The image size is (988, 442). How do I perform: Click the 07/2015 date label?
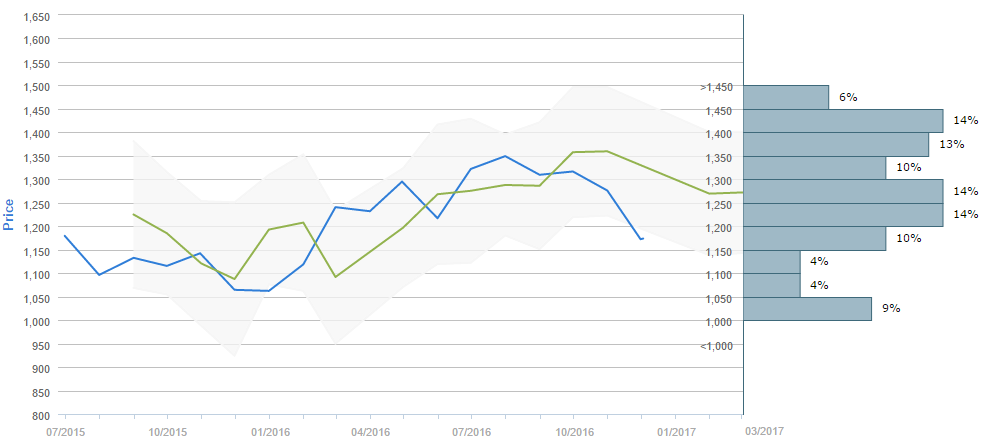click(x=64, y=431)
